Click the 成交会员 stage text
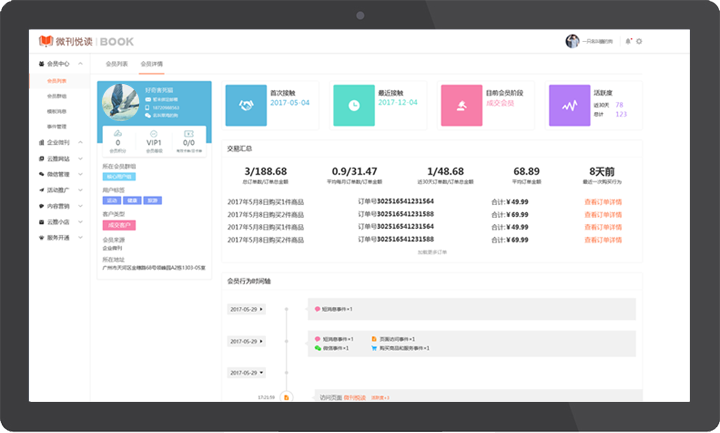This screenshot has height=433, width=720. (x=500, y=103)
